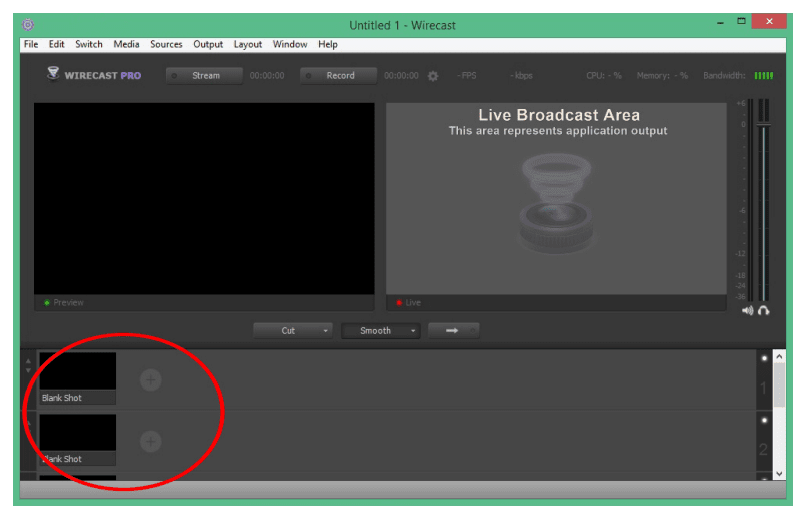Image resolution: width=798 pixels, height=512 pixels.
Task: Move layer 1 up arrow
Action: tap(28, 361)
